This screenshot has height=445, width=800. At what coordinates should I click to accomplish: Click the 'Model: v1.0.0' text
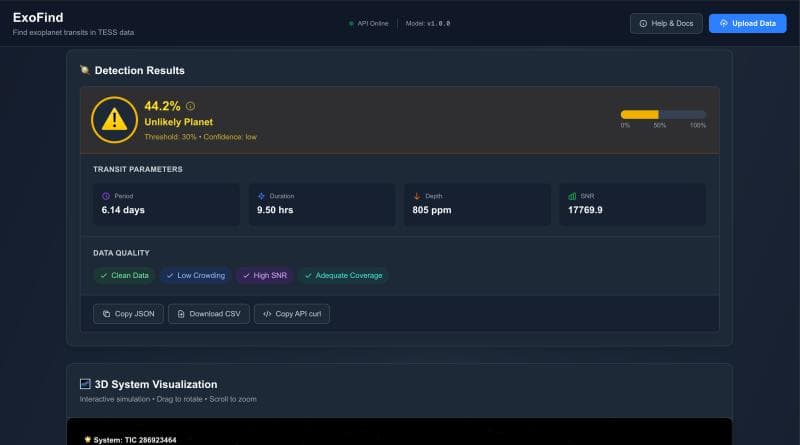(x=428, y=23)
